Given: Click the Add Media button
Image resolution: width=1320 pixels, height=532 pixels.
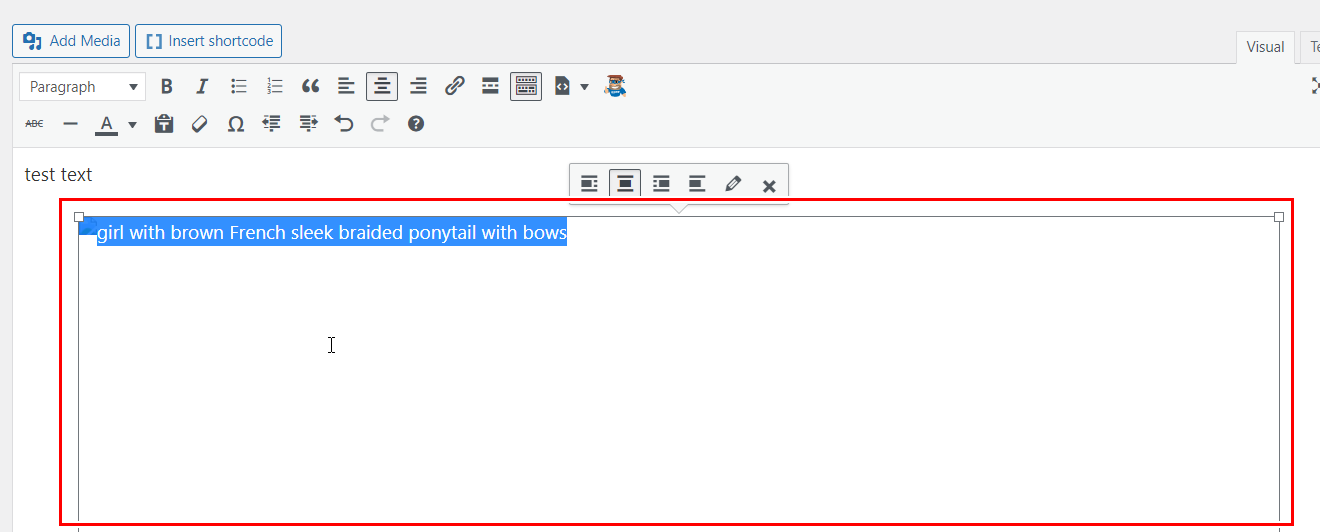Looking at the screenshot, I should pos(71,41).
